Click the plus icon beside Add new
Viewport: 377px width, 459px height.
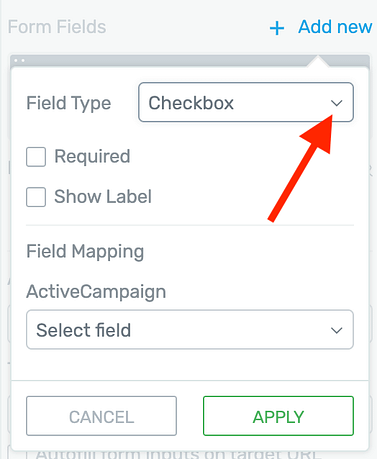pyautogui.click(x=277, y=28)
